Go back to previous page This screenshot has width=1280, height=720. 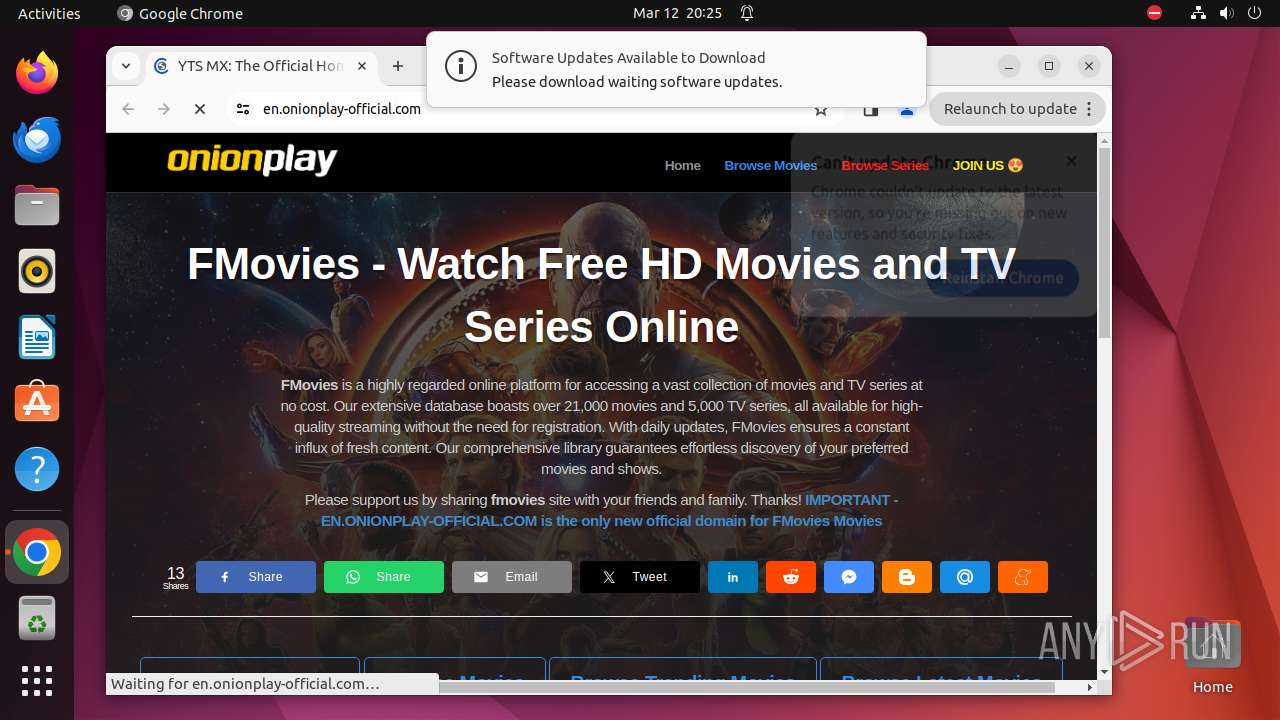point(128,109)
